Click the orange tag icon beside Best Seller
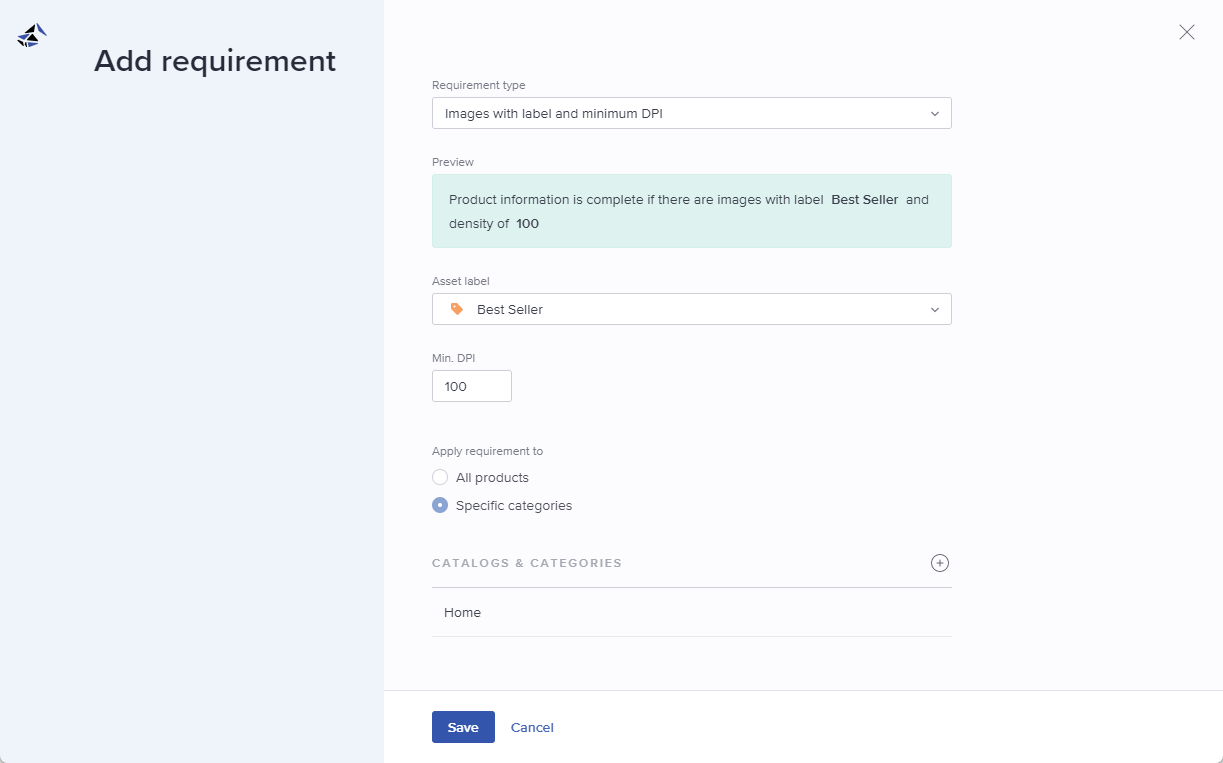 click(x=456, y=309)
